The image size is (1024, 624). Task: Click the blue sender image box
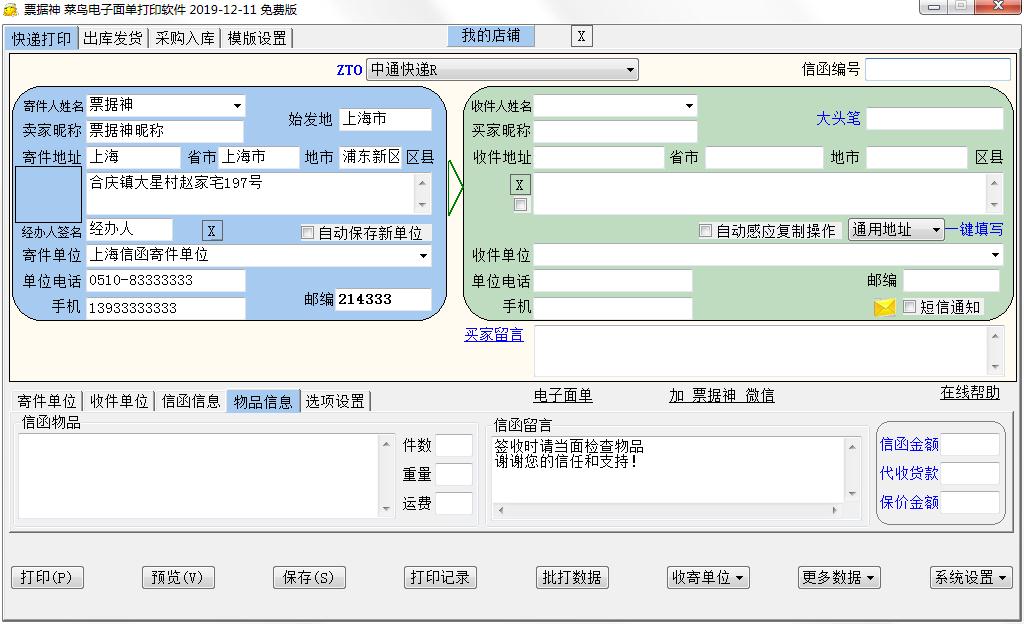[x=48, y=194]
